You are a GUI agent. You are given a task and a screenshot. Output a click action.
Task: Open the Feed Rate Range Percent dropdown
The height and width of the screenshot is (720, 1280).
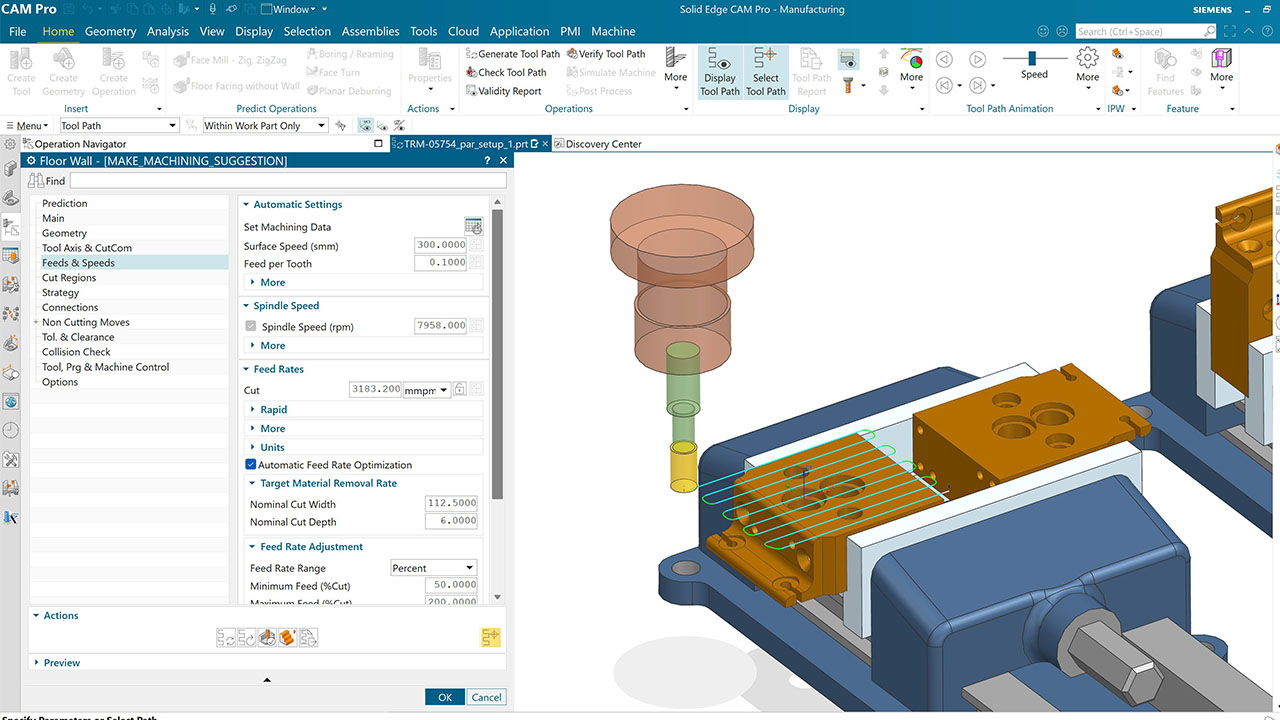[x=433, y=567]
